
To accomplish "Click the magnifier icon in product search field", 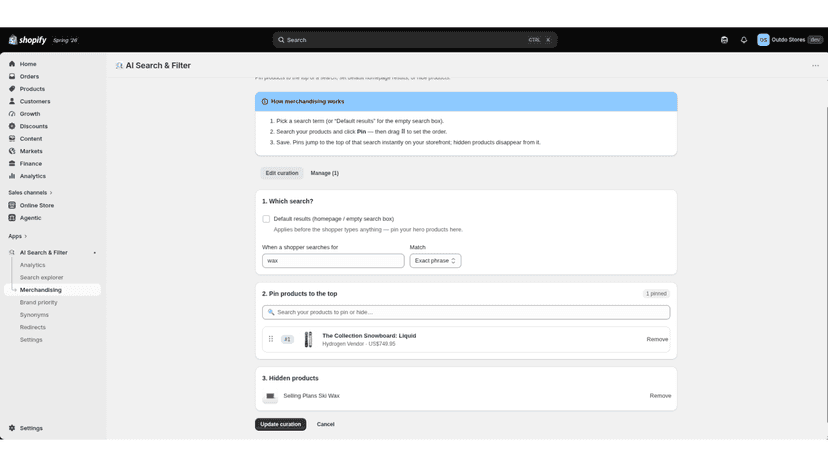I will [x=271, y=312].
